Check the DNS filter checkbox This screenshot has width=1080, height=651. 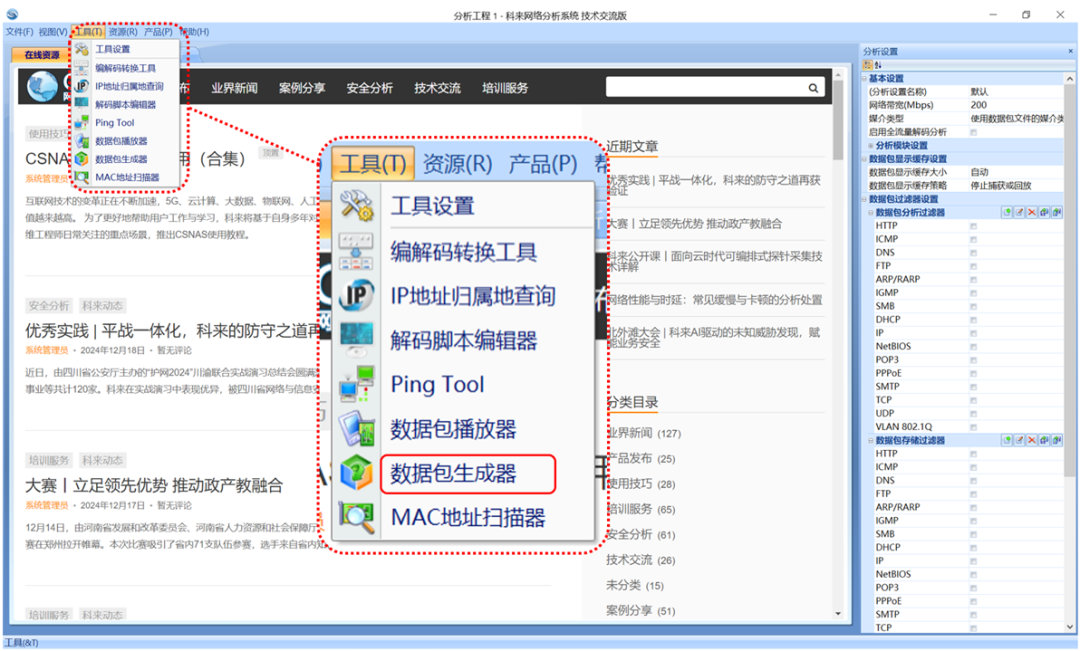[x=974, y=252]
